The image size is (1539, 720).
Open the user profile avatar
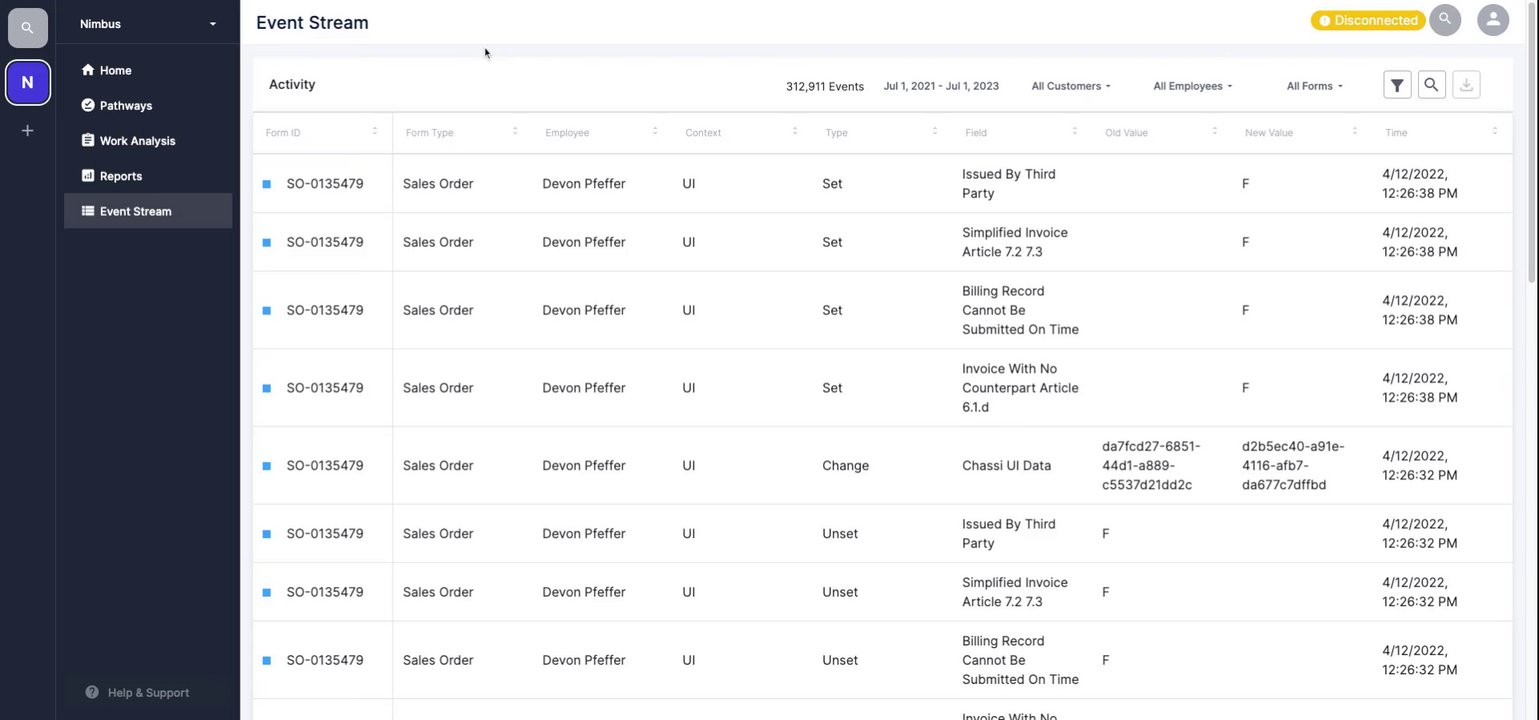1492,20
